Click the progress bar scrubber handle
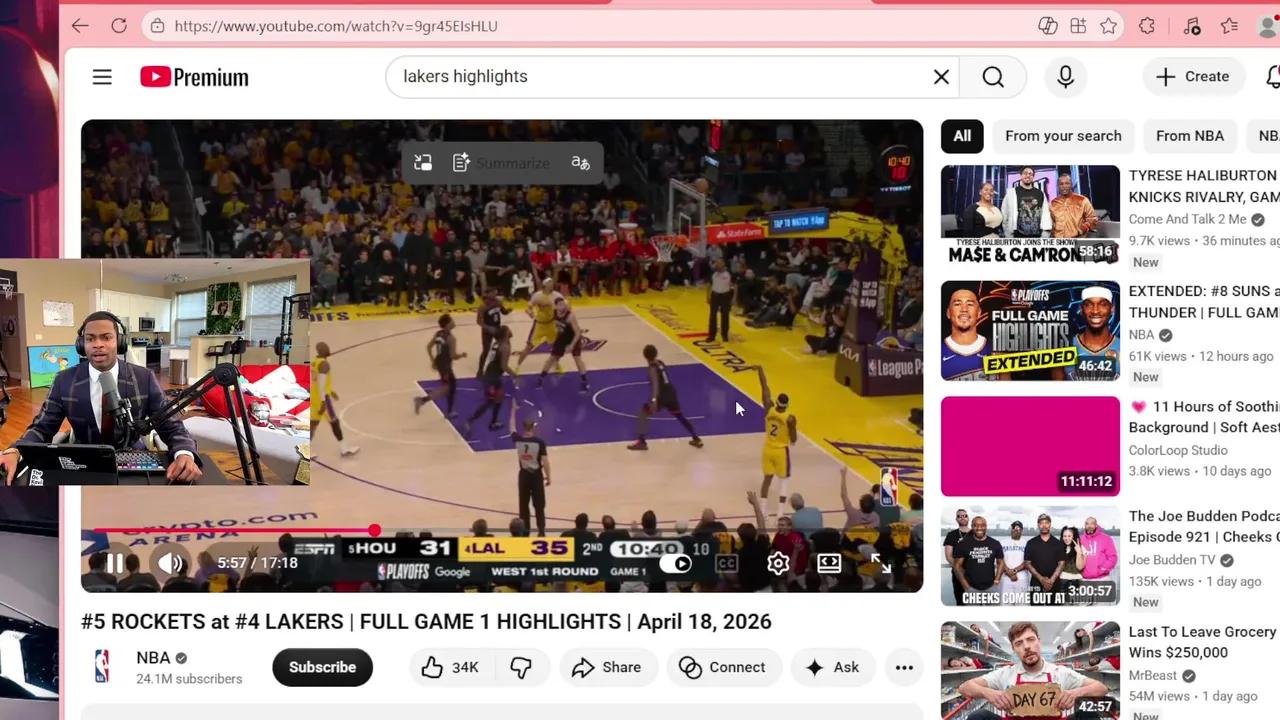The height and width of the screenshot is (720, 1280). pyautogui.click(x=374, y=531)
